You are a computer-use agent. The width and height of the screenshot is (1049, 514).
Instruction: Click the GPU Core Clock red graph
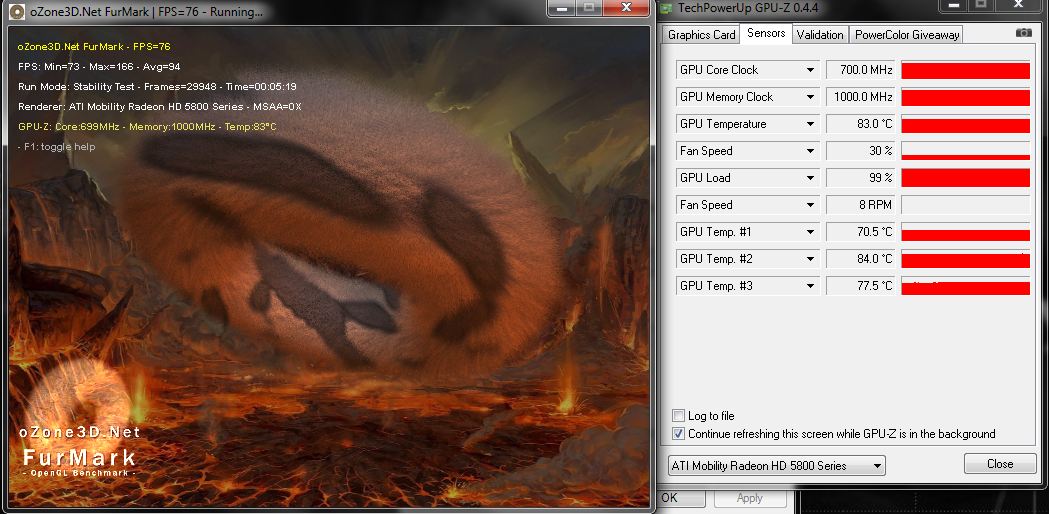coord(965,70)
